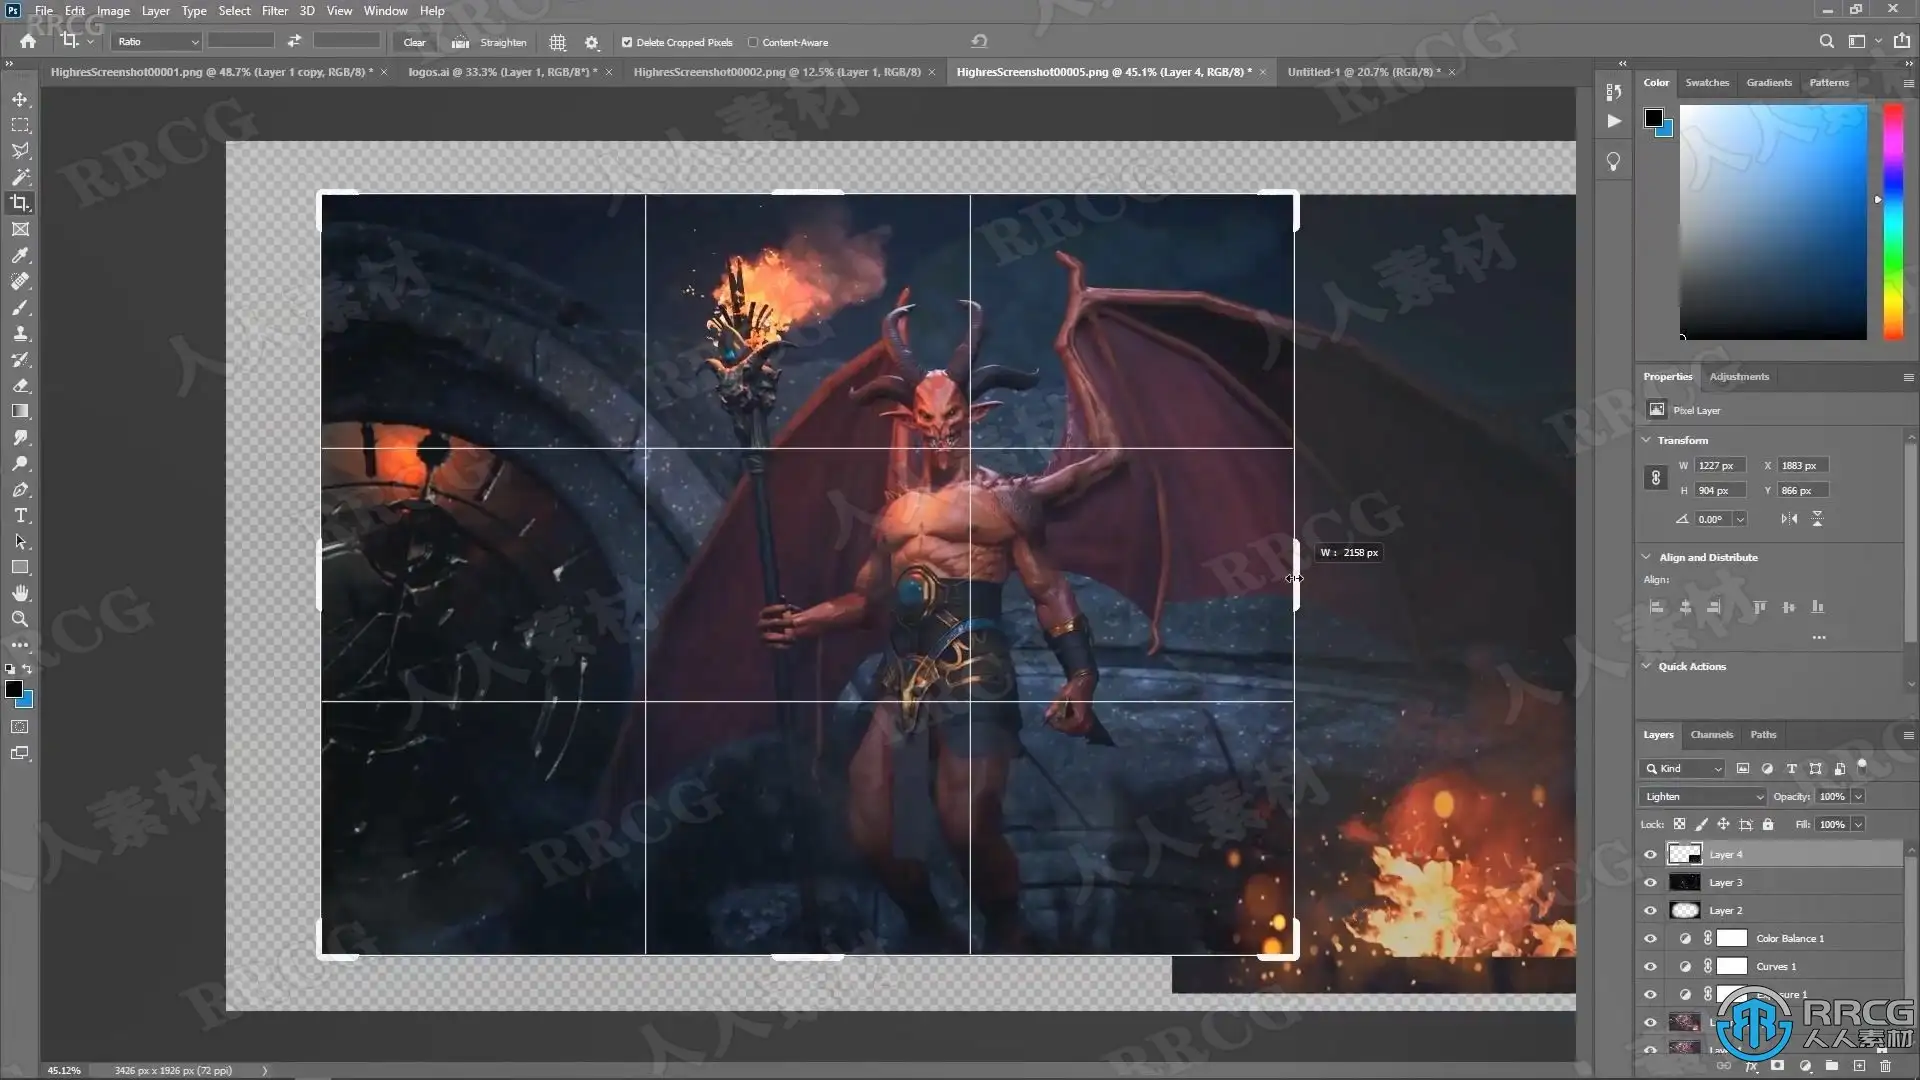The width and height of the screenshot is (1920, 1080).
Task: Click the Clear button
Action: 414,42
